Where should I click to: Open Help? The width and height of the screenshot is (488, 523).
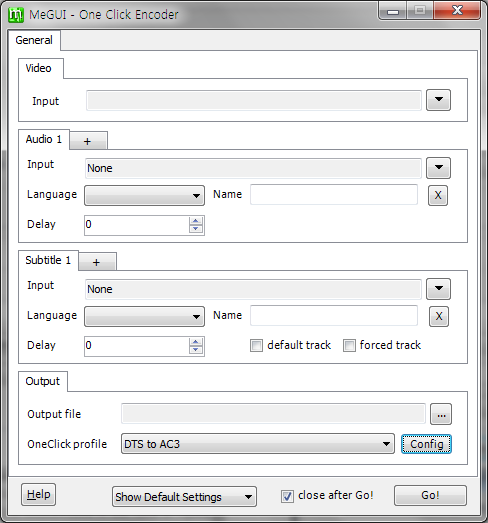point(38,495)
